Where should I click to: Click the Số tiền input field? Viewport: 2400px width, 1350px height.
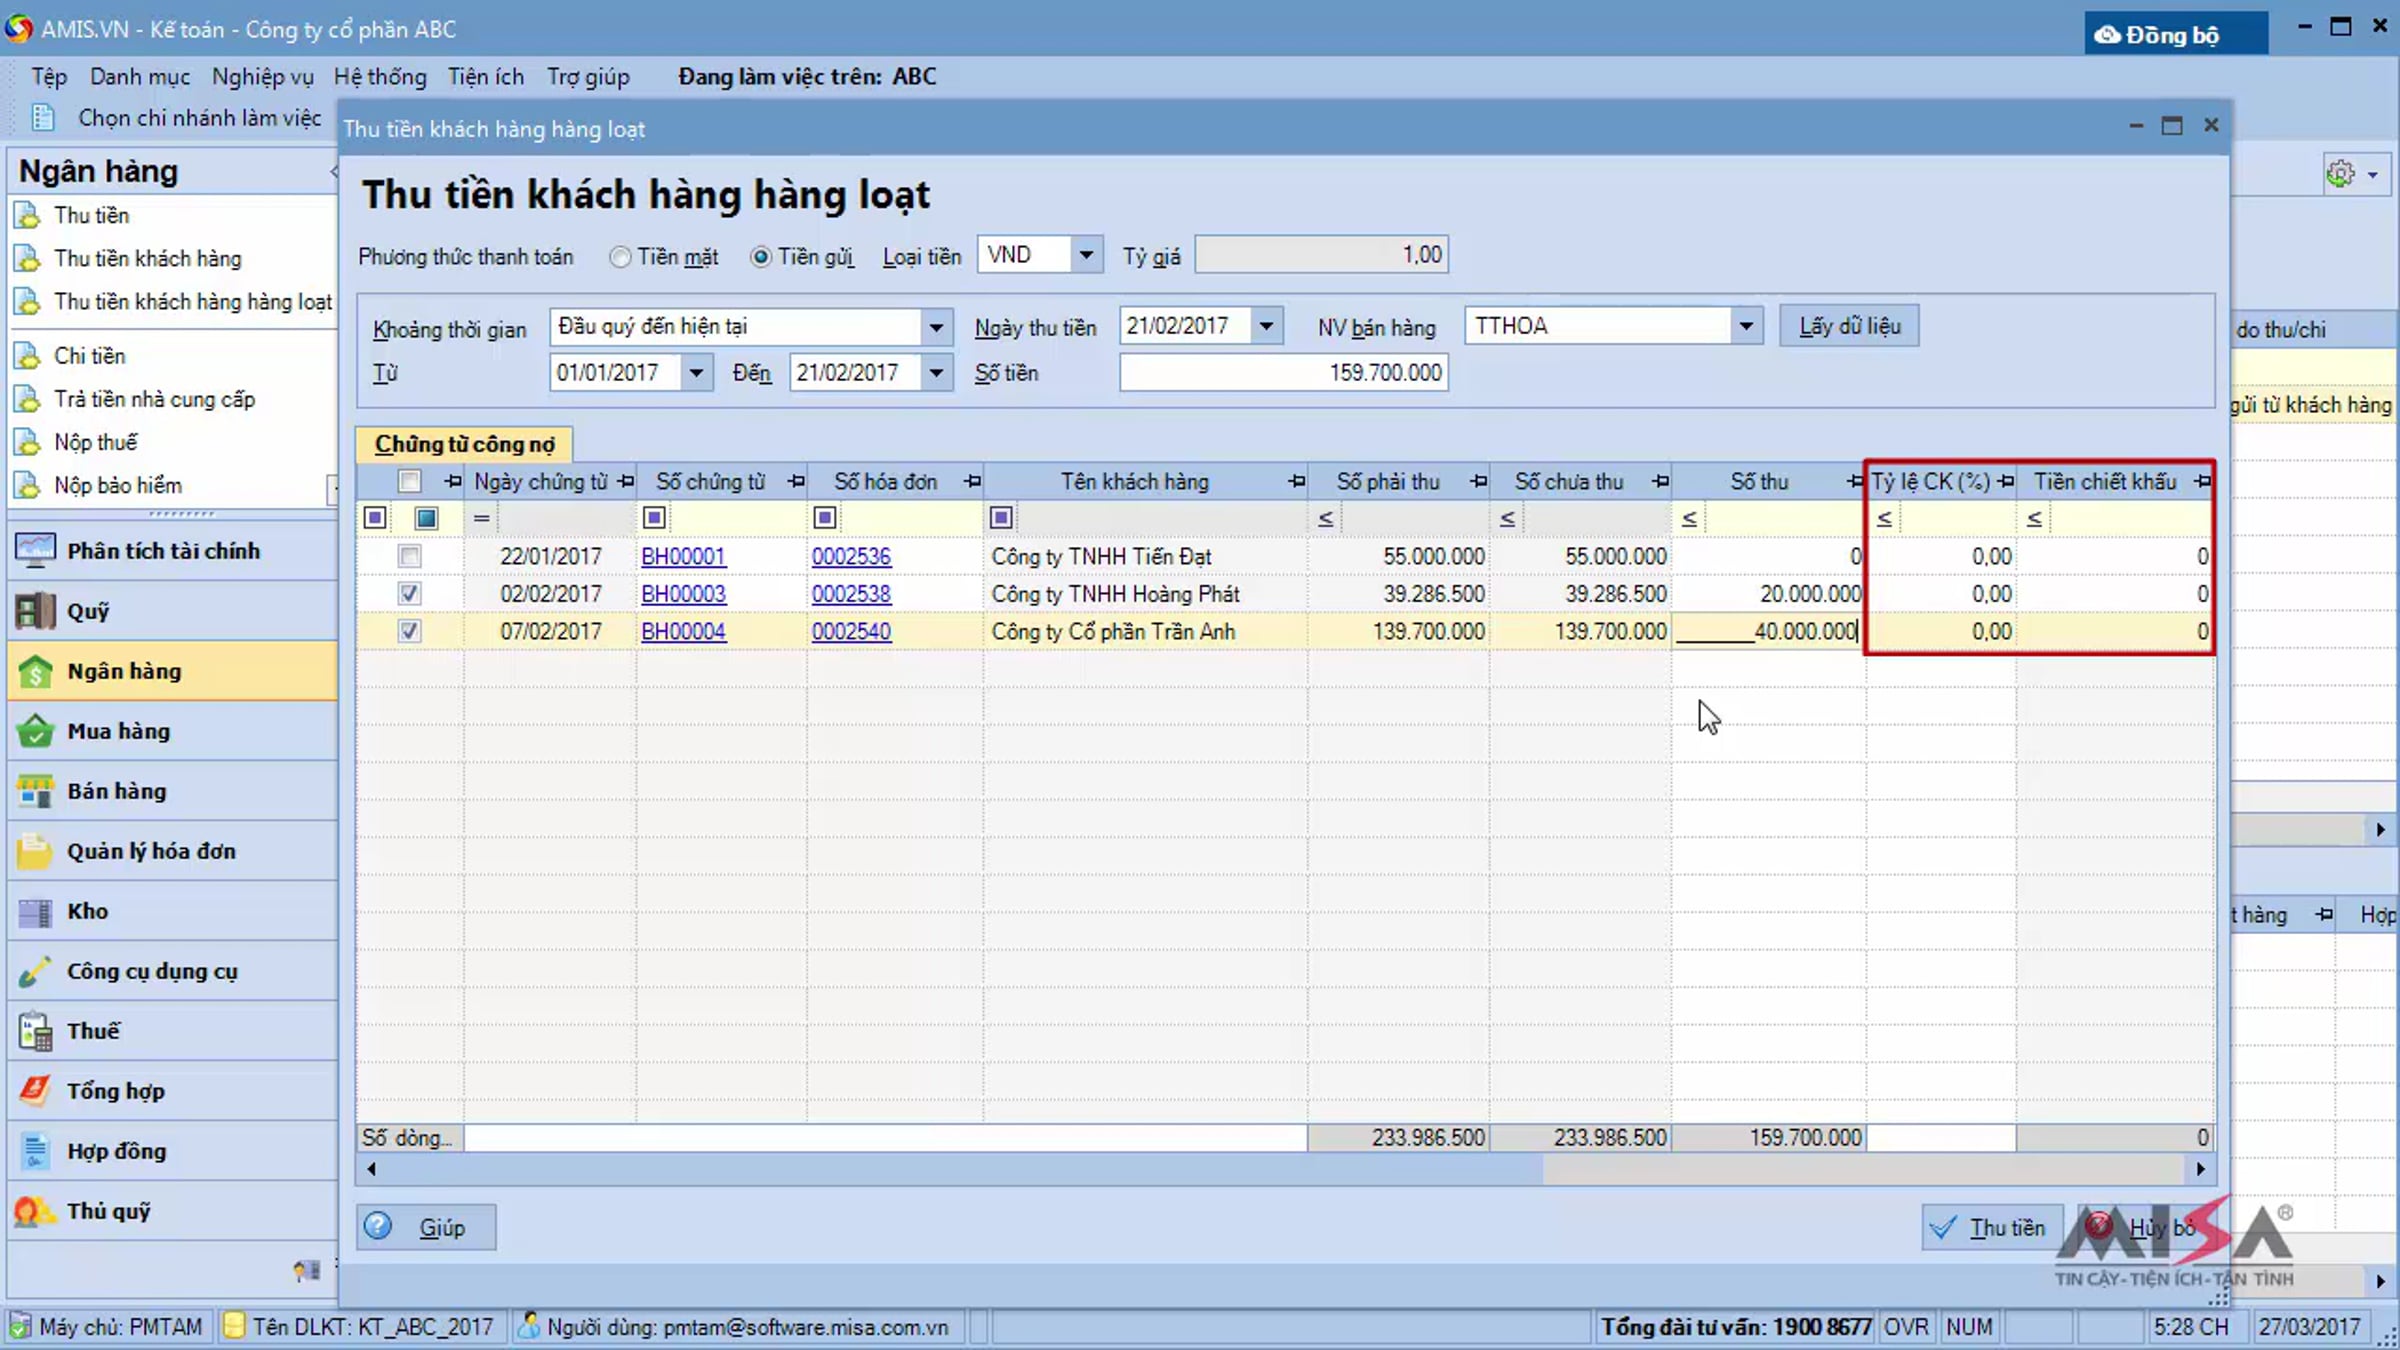1284,373
